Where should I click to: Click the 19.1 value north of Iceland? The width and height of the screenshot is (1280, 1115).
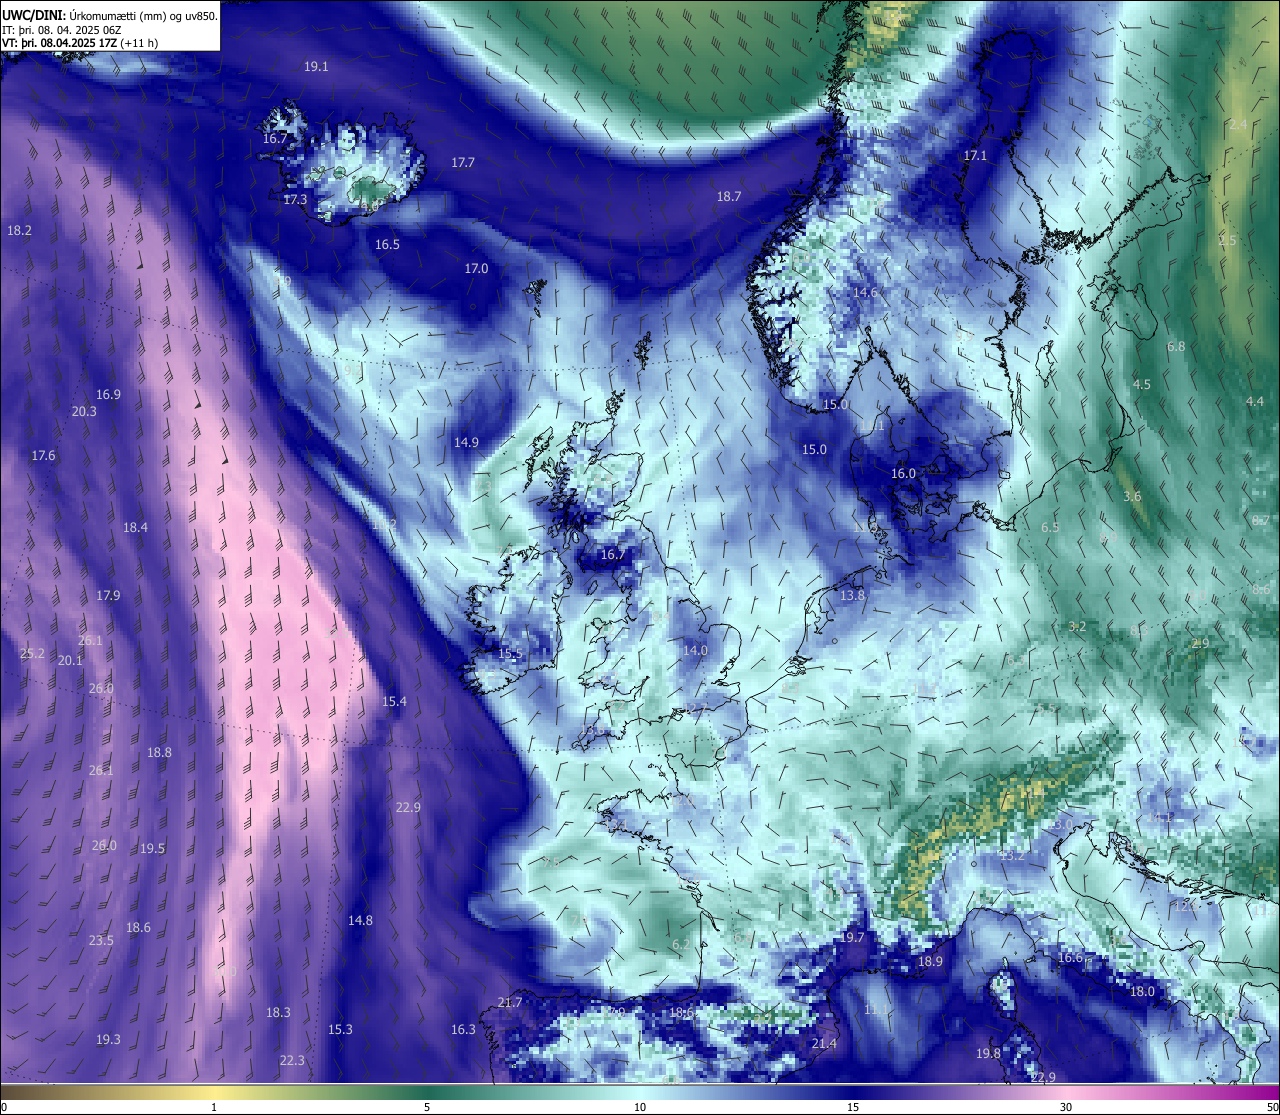point(316,66)
